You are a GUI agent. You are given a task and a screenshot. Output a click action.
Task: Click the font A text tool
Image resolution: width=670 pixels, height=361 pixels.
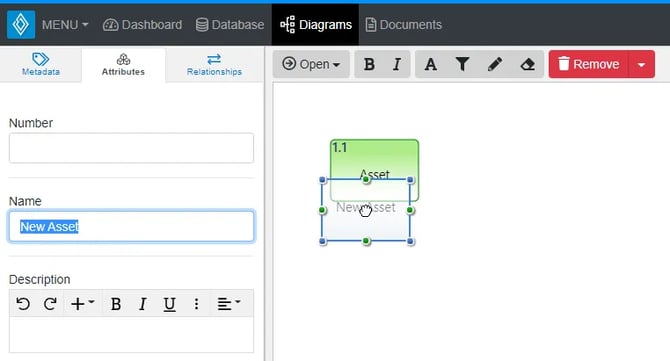point(431,64)
